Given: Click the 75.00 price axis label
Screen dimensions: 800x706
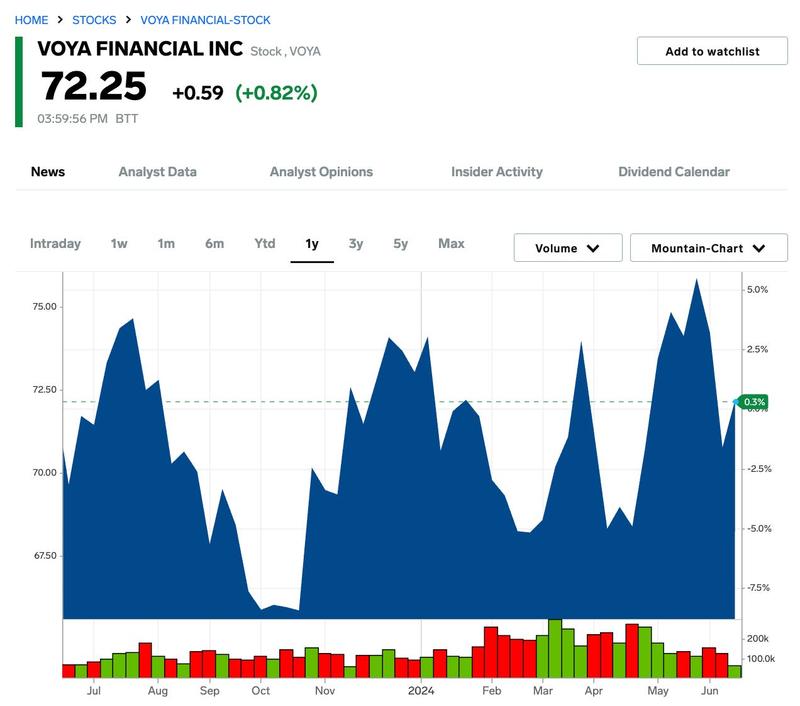Looking at the screenshot, I should [x=44, y=307].
